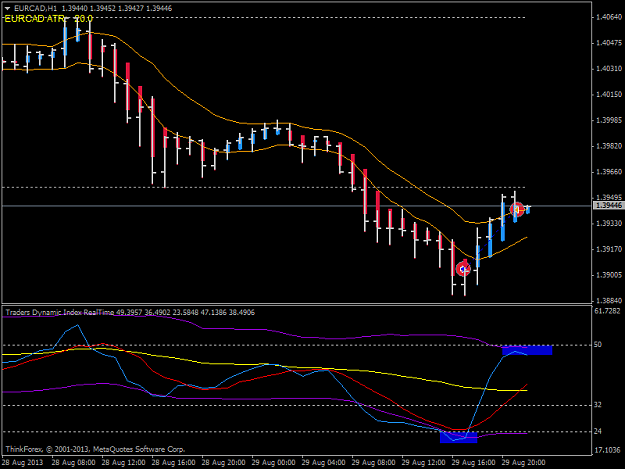Click the 28 Aug 2013 date label

(x=22, y=463)
